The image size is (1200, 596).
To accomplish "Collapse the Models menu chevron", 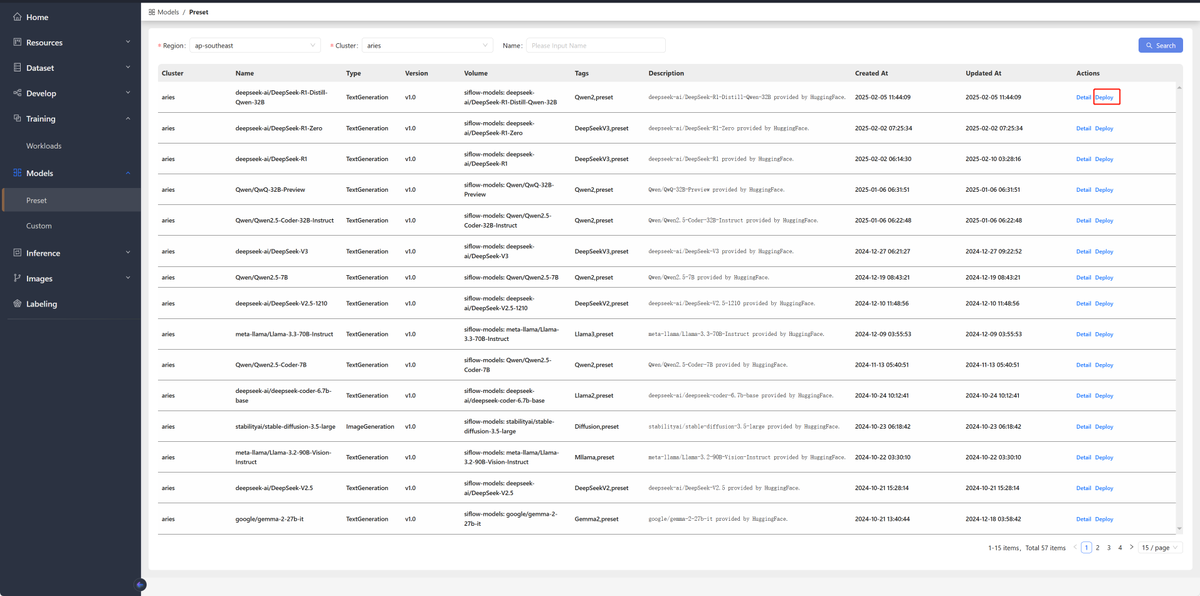I will pos(128,173).
